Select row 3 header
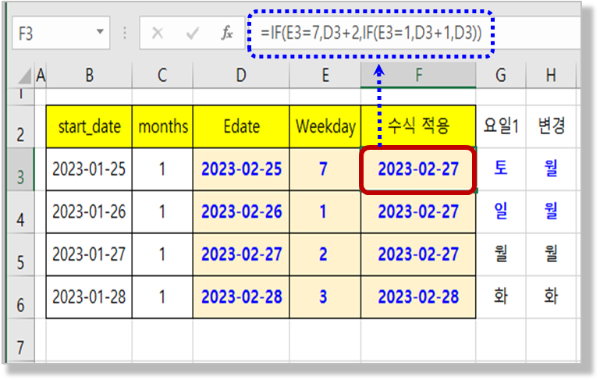Viewport: 600px width, 380px height. click(21, 169)
